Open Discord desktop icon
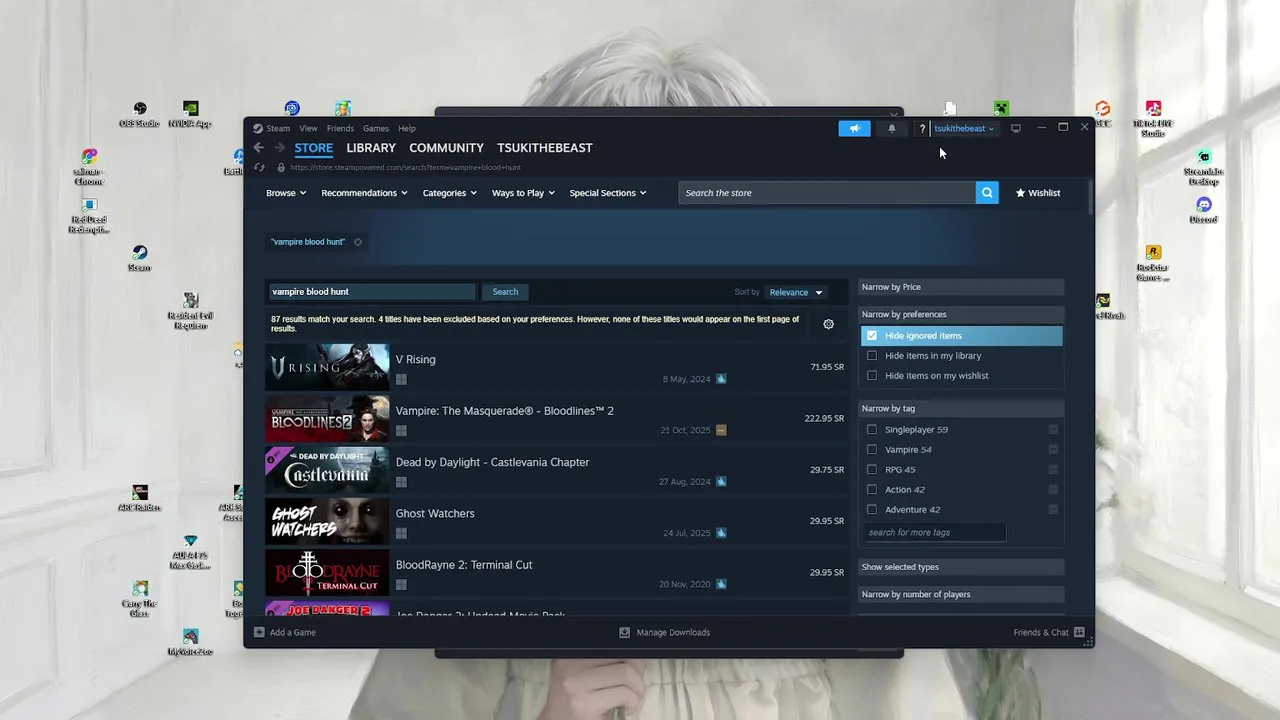The height and width of the screenshot is (720, 1280). pos(1204,210)
